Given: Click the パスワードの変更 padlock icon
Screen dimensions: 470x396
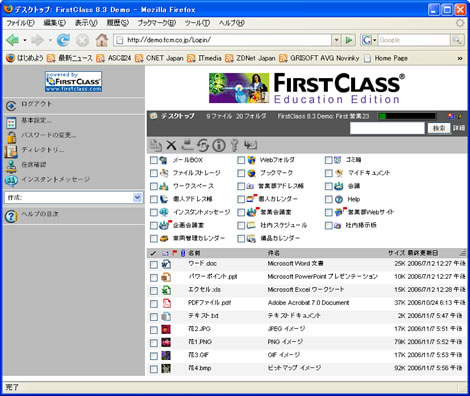Looking at the screenshot, I should [x=12, y=137].
